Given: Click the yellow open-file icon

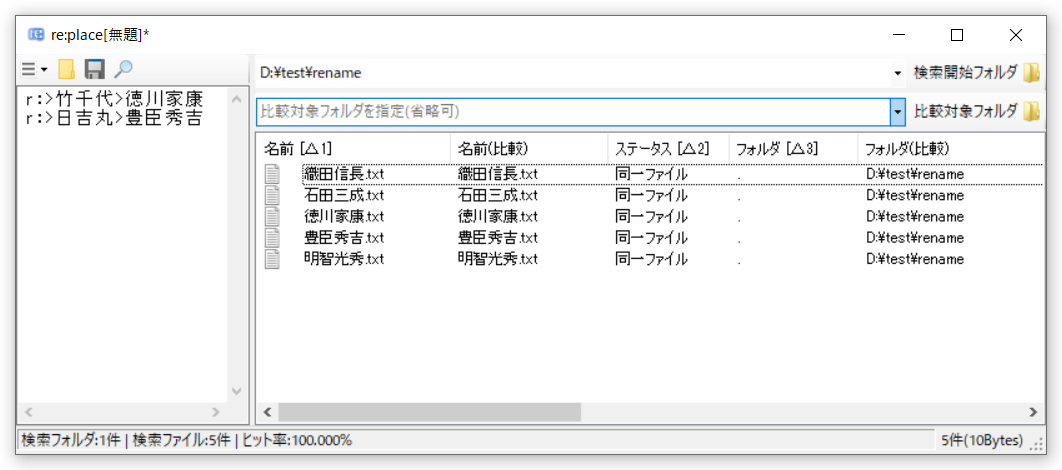Looking at the screenshot, I should [x=66, y=69].
